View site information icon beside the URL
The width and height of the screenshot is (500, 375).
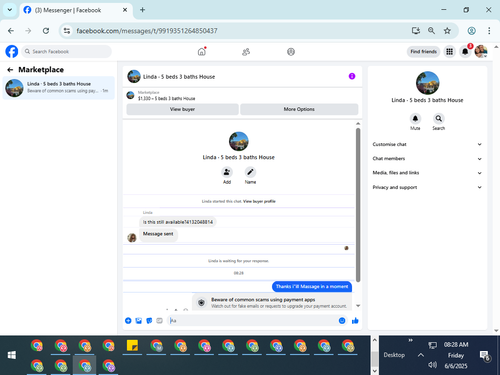67,31
